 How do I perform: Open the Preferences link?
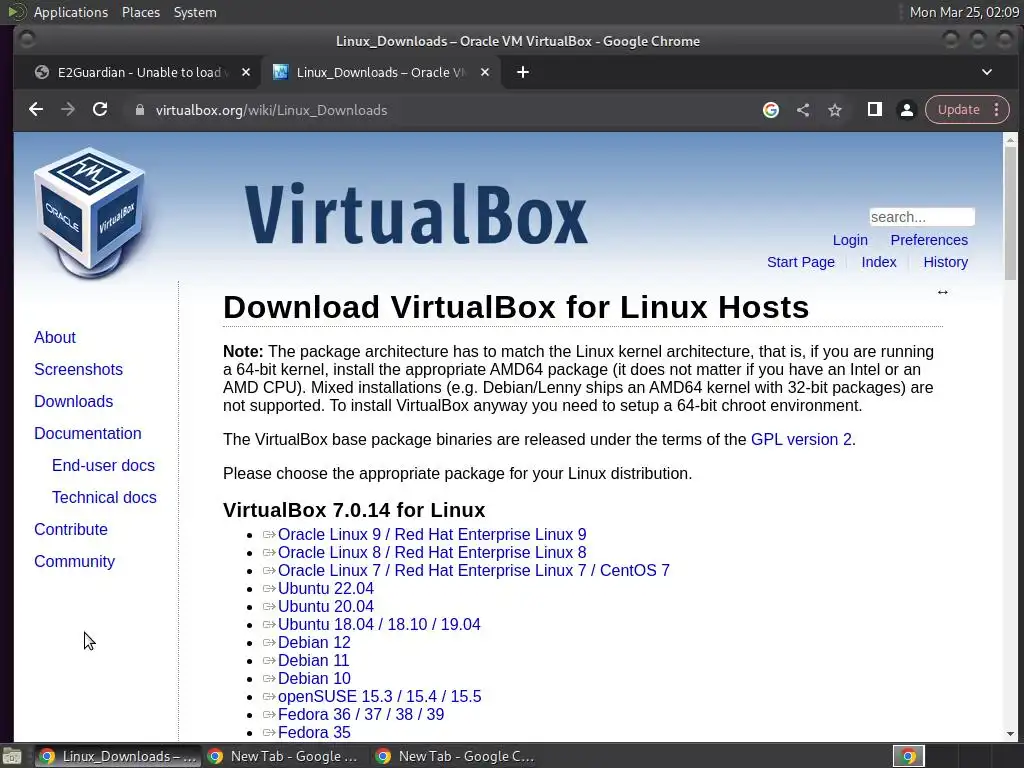pyautogui.click(x=929, y=240)
